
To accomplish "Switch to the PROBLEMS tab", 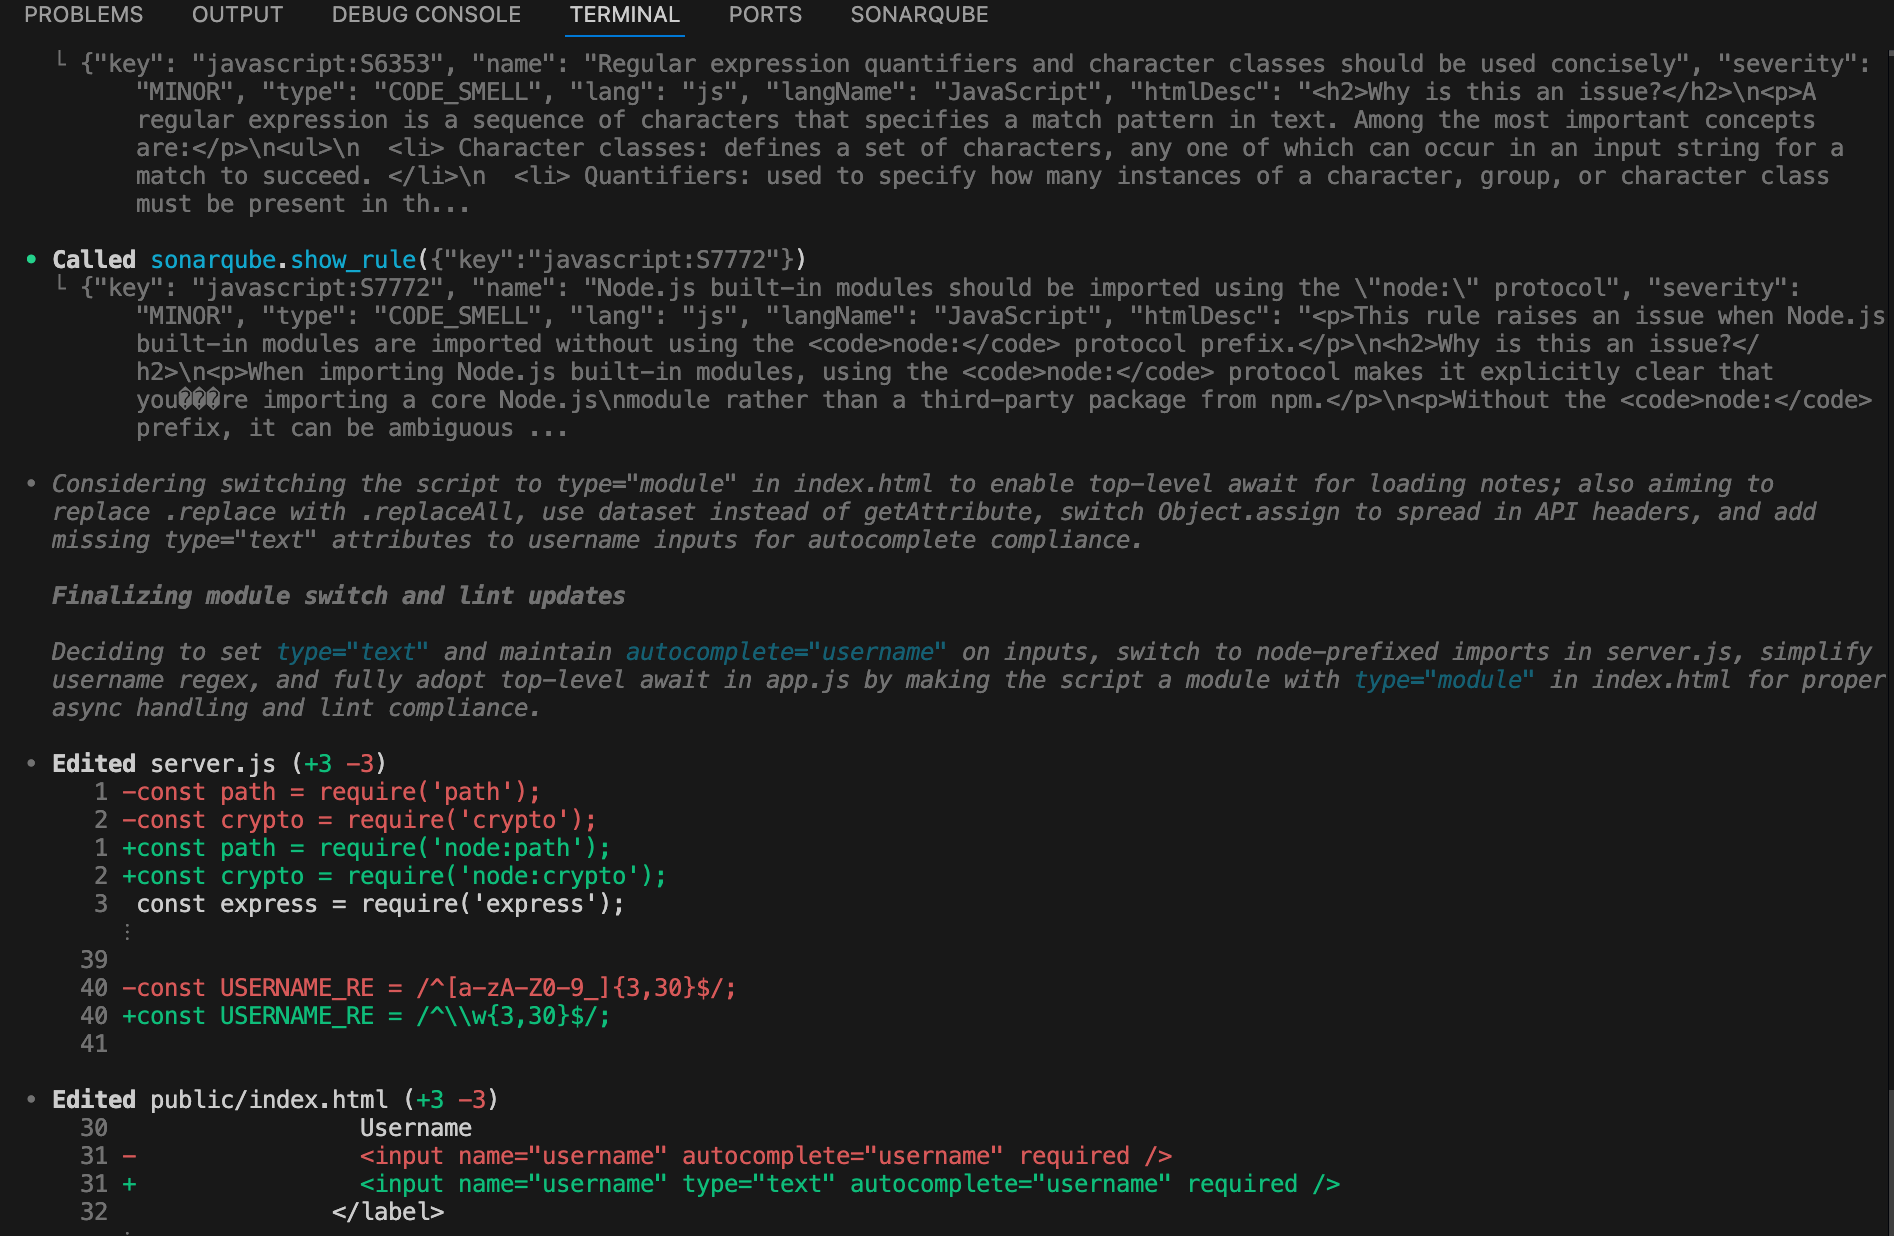I will coord(83,15).
